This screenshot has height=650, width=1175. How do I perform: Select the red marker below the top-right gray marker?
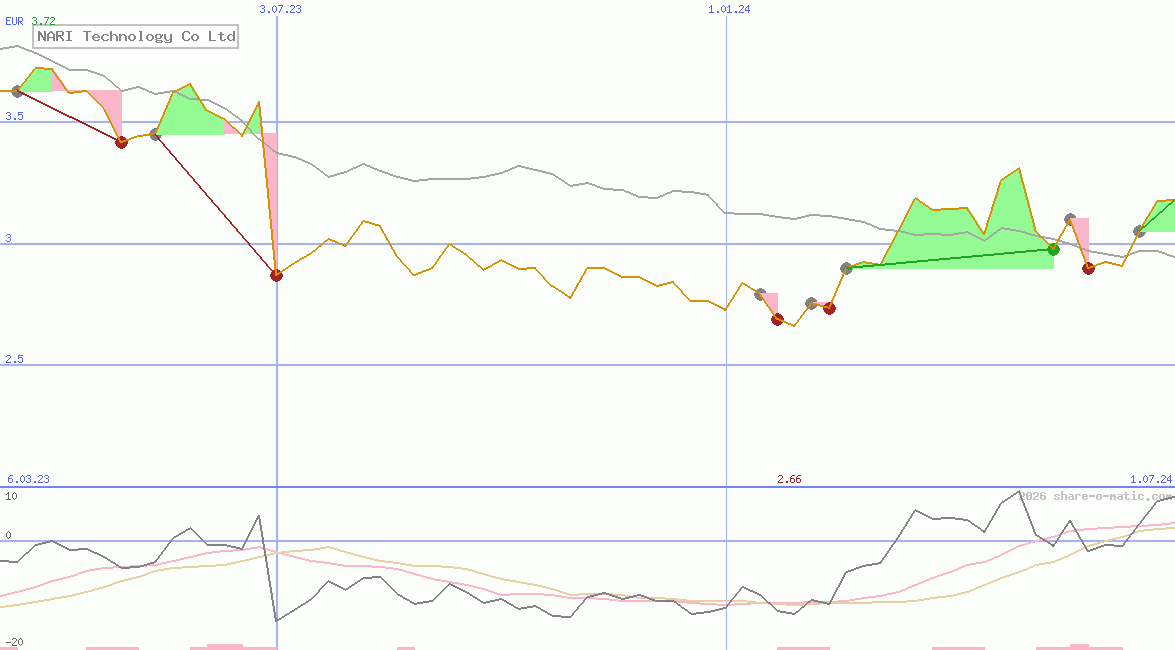1088,267
